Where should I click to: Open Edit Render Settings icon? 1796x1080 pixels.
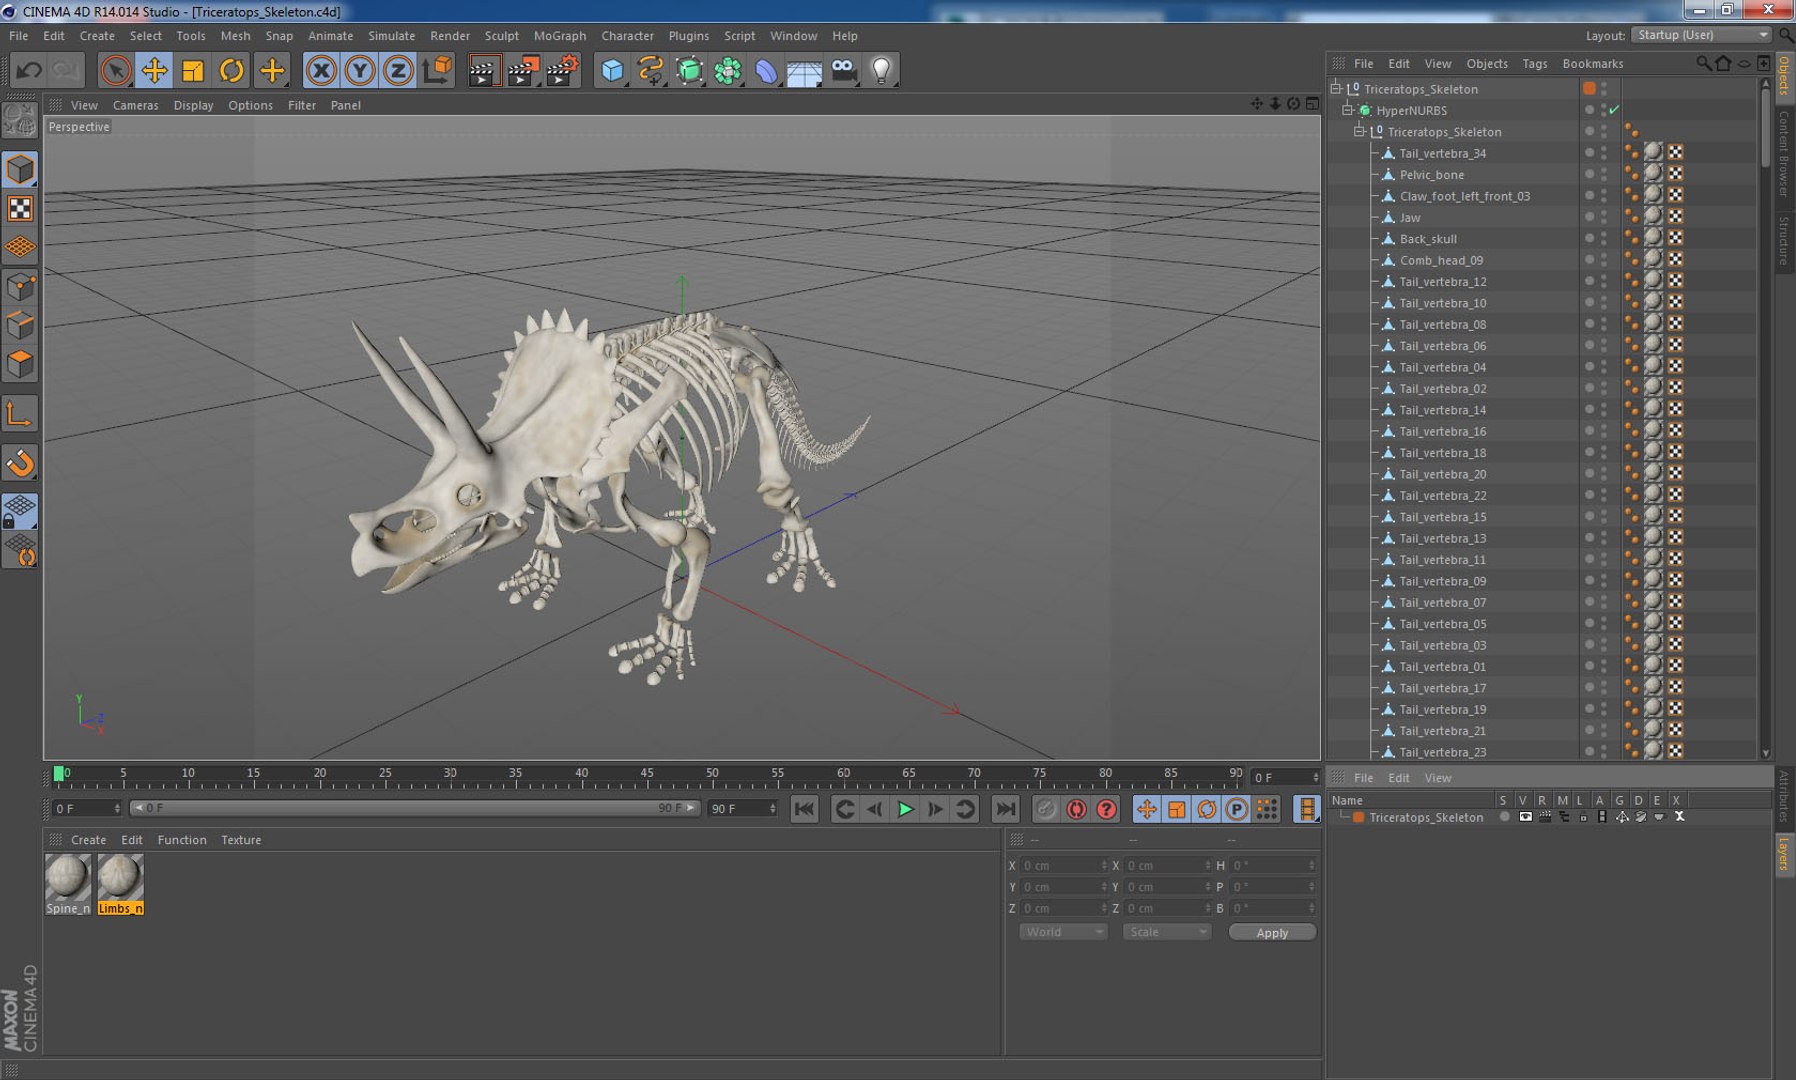point(563,70)
